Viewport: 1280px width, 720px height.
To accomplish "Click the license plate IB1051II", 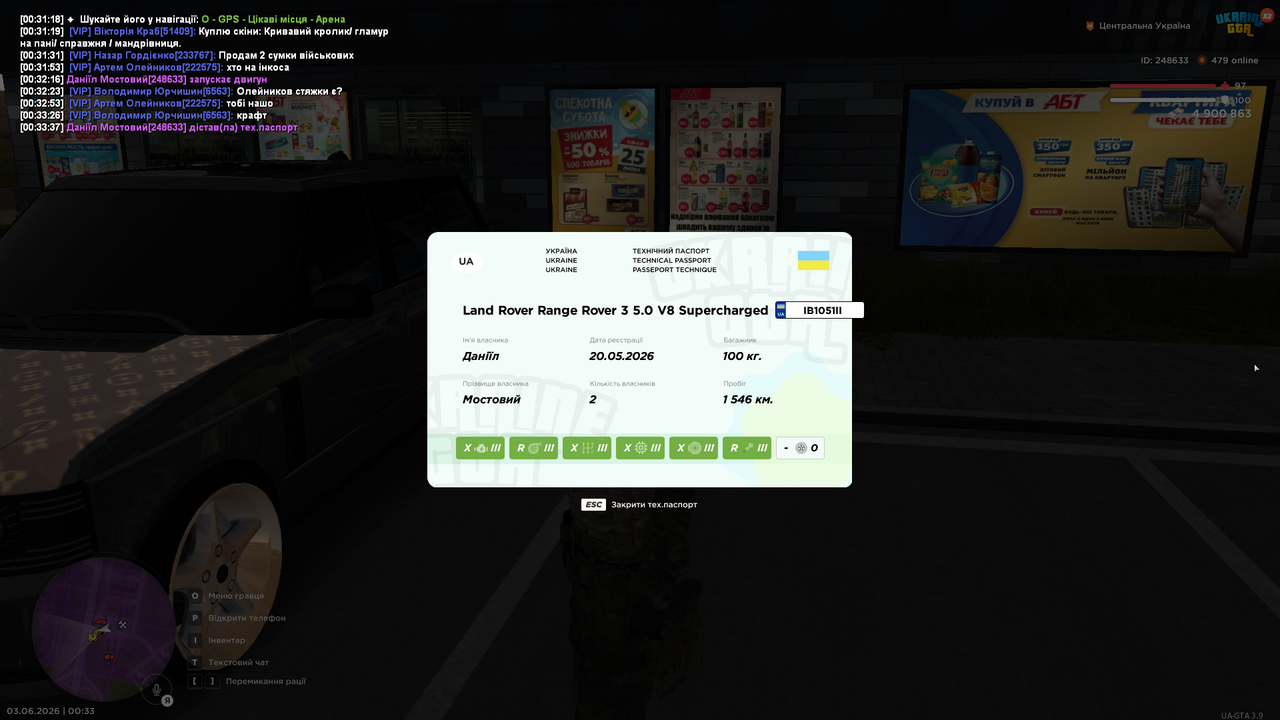I will (x=820, y=310).
